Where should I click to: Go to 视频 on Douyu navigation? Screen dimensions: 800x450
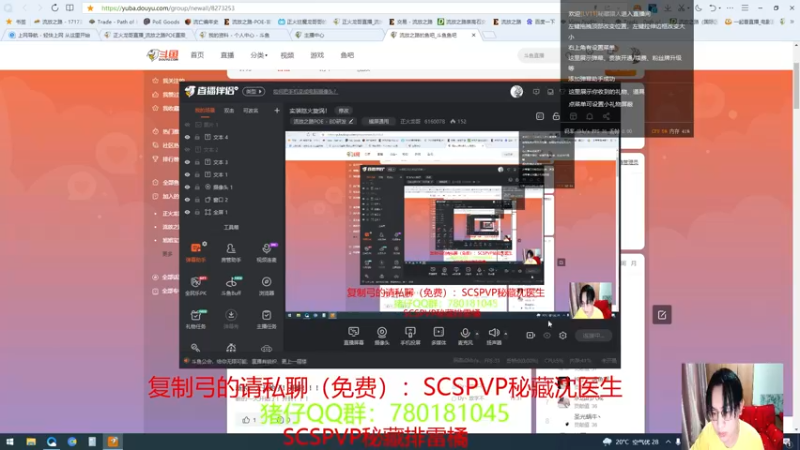(287, 55)
